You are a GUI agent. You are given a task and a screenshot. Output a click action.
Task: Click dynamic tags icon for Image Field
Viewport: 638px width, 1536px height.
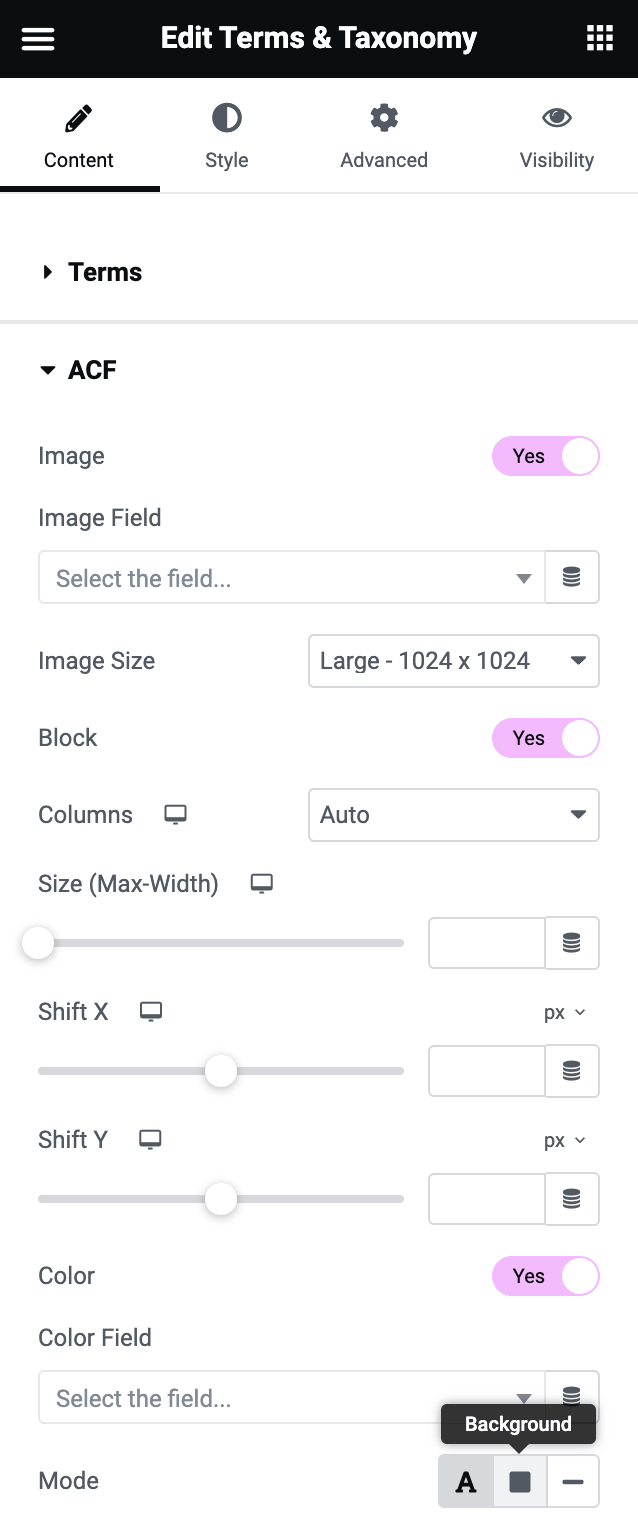572,577
